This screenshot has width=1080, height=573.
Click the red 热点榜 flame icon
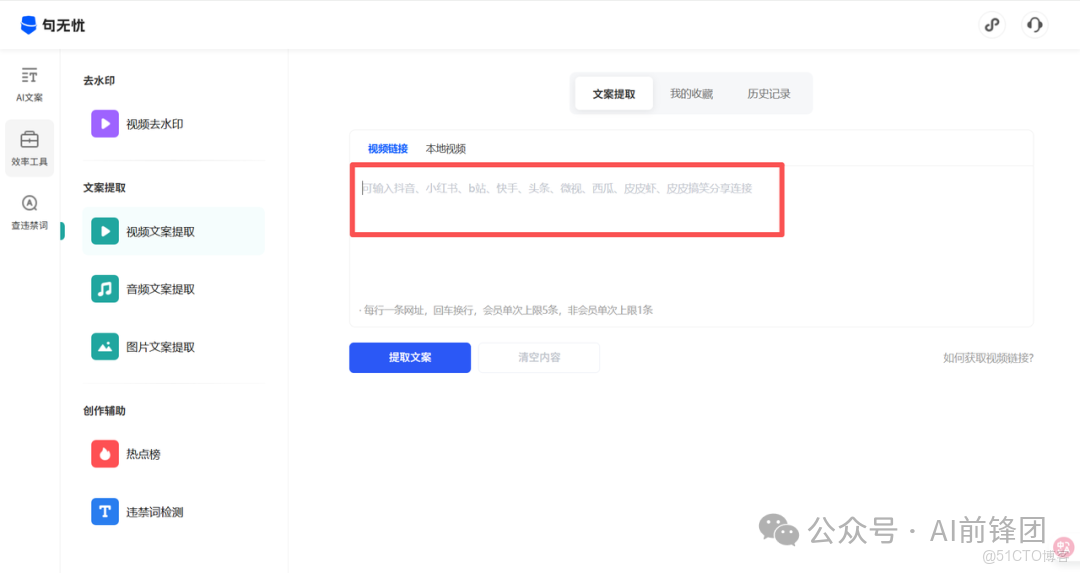105,454
